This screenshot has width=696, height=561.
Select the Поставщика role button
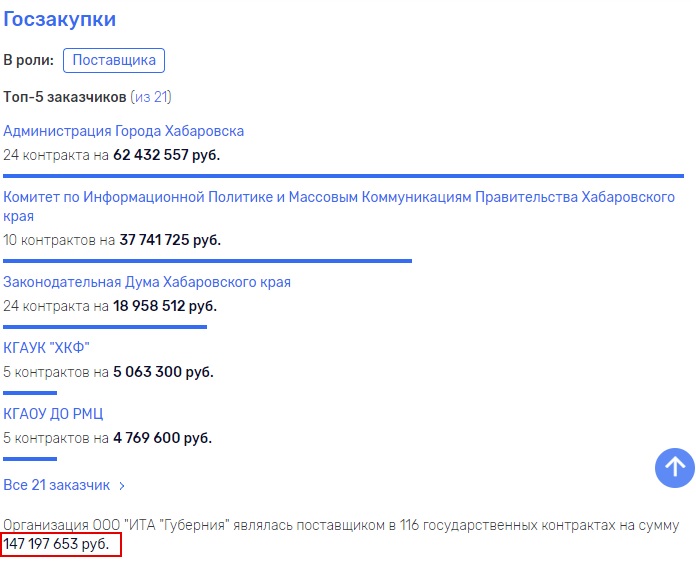click(x=114, y=60)
